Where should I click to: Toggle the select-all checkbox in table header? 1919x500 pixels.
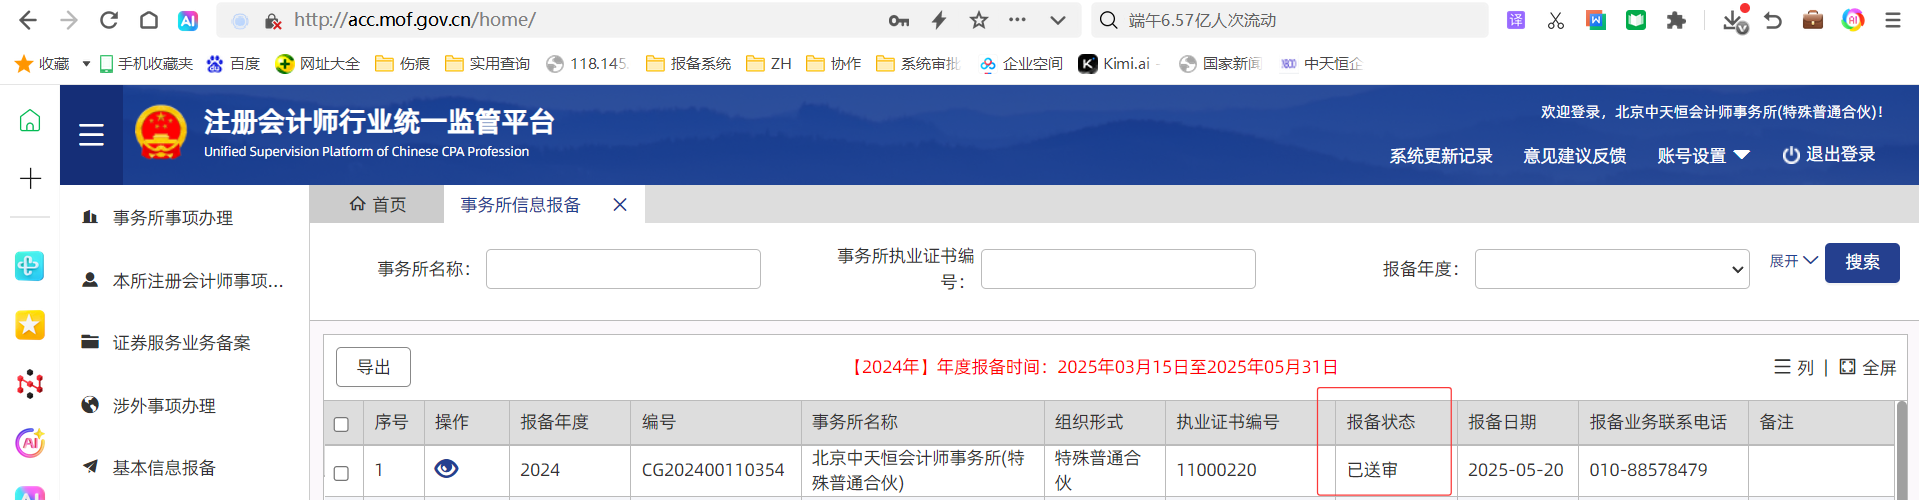coord(341,424)
